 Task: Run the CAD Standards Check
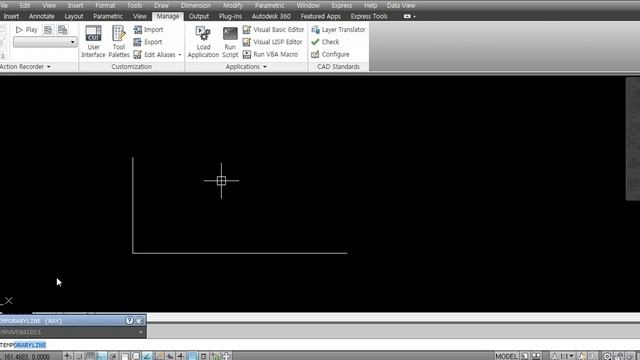click(x=325, y=42)
